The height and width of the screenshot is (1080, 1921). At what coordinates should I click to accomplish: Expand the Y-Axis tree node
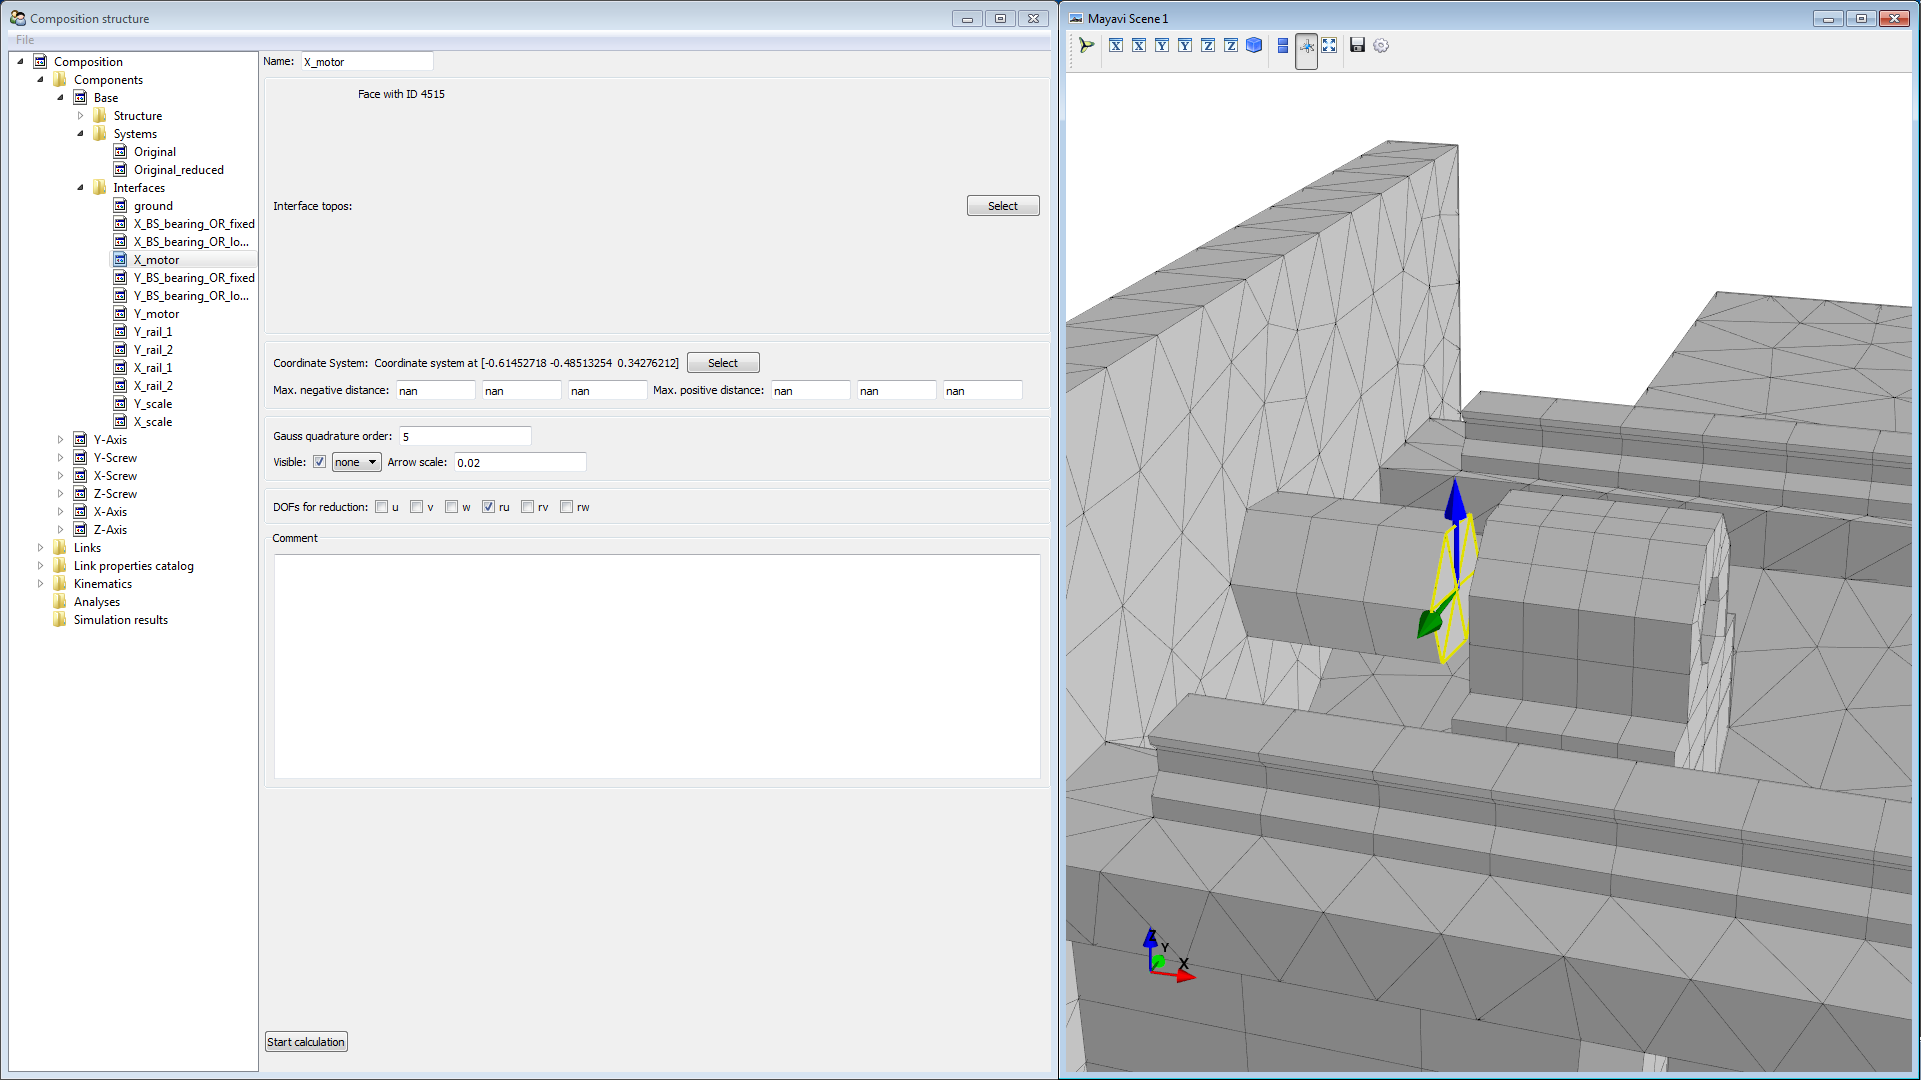point(60,440)
